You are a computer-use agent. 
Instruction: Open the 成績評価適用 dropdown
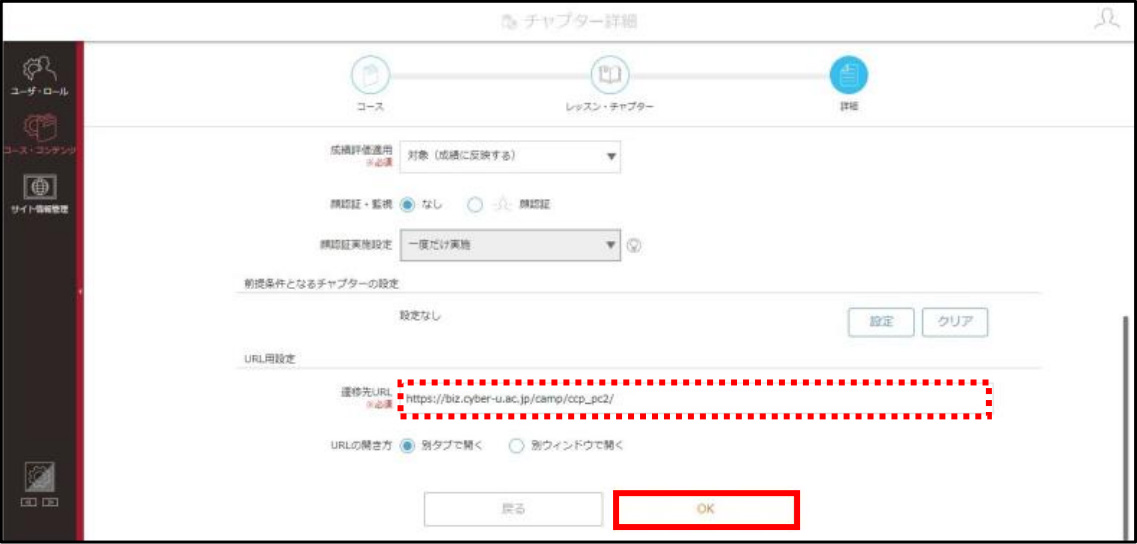tap(510, 157)
